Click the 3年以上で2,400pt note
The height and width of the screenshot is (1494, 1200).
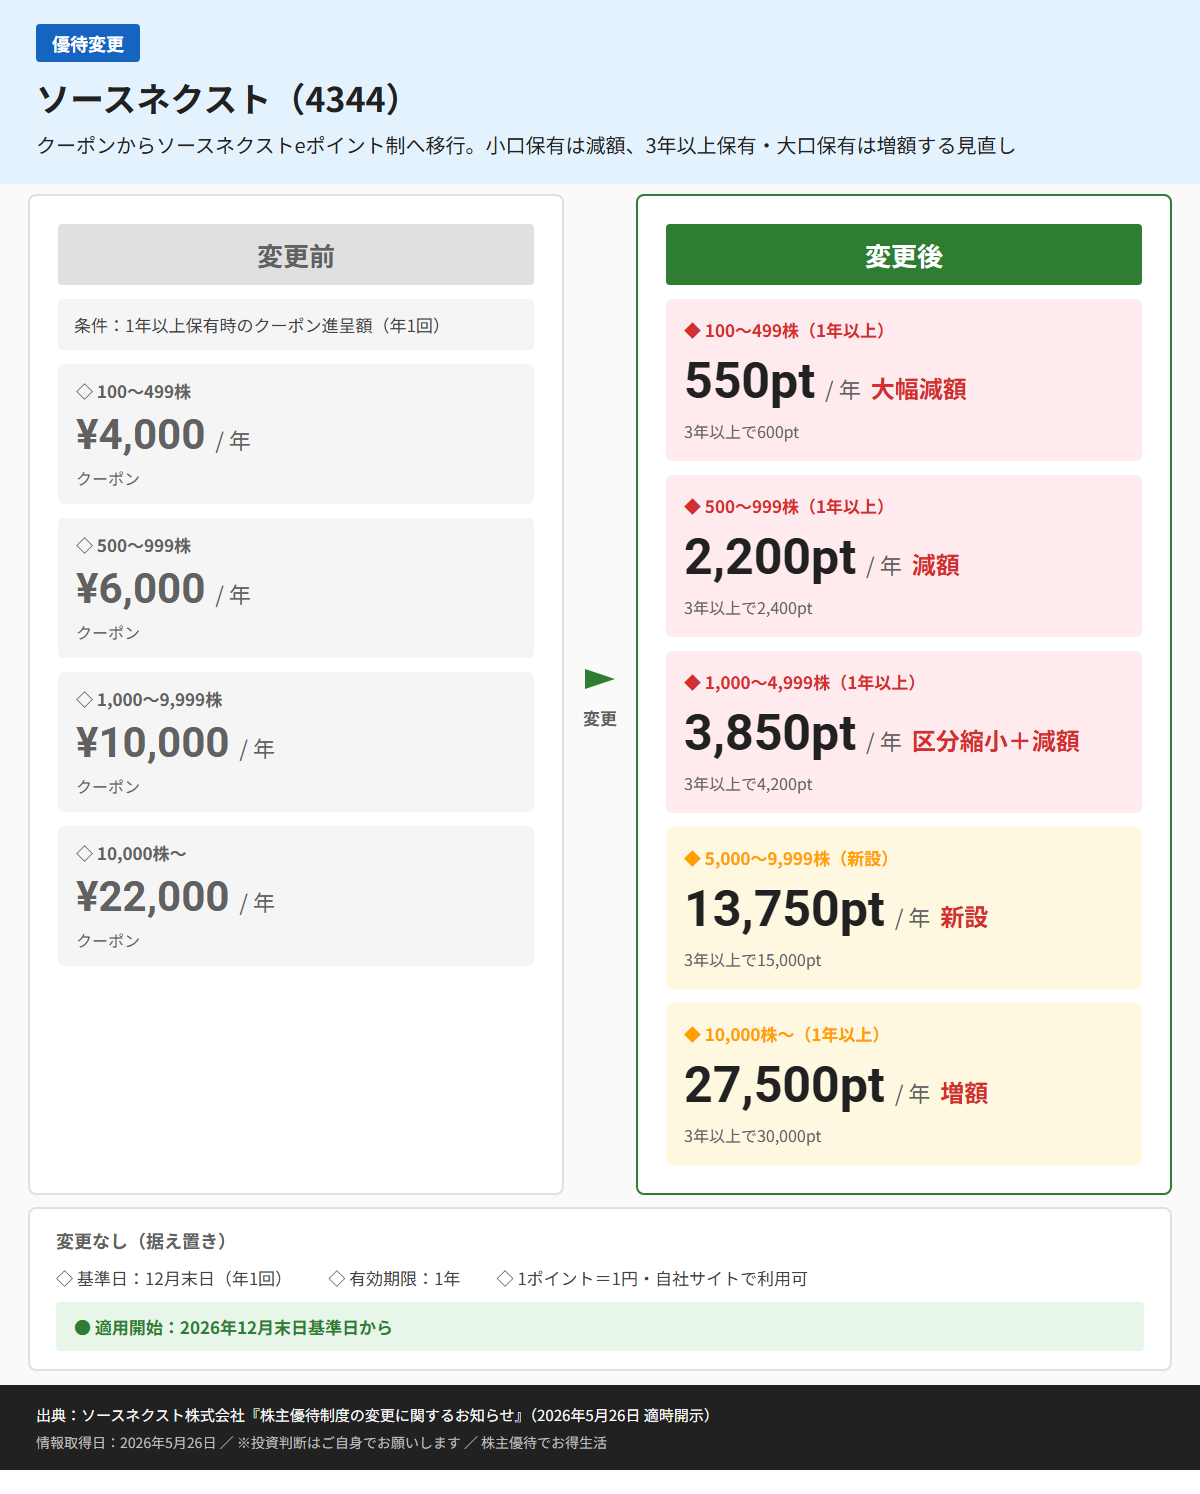pos(748,609)
